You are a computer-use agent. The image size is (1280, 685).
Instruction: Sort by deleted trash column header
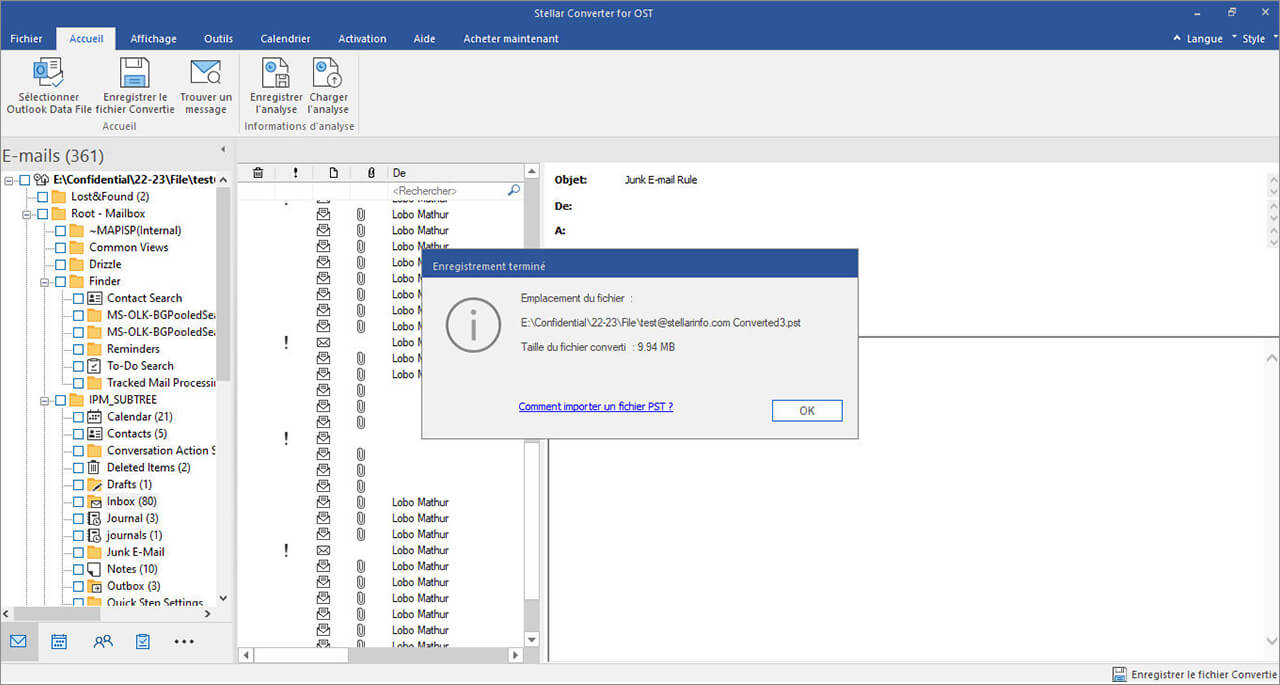(258, 173)
